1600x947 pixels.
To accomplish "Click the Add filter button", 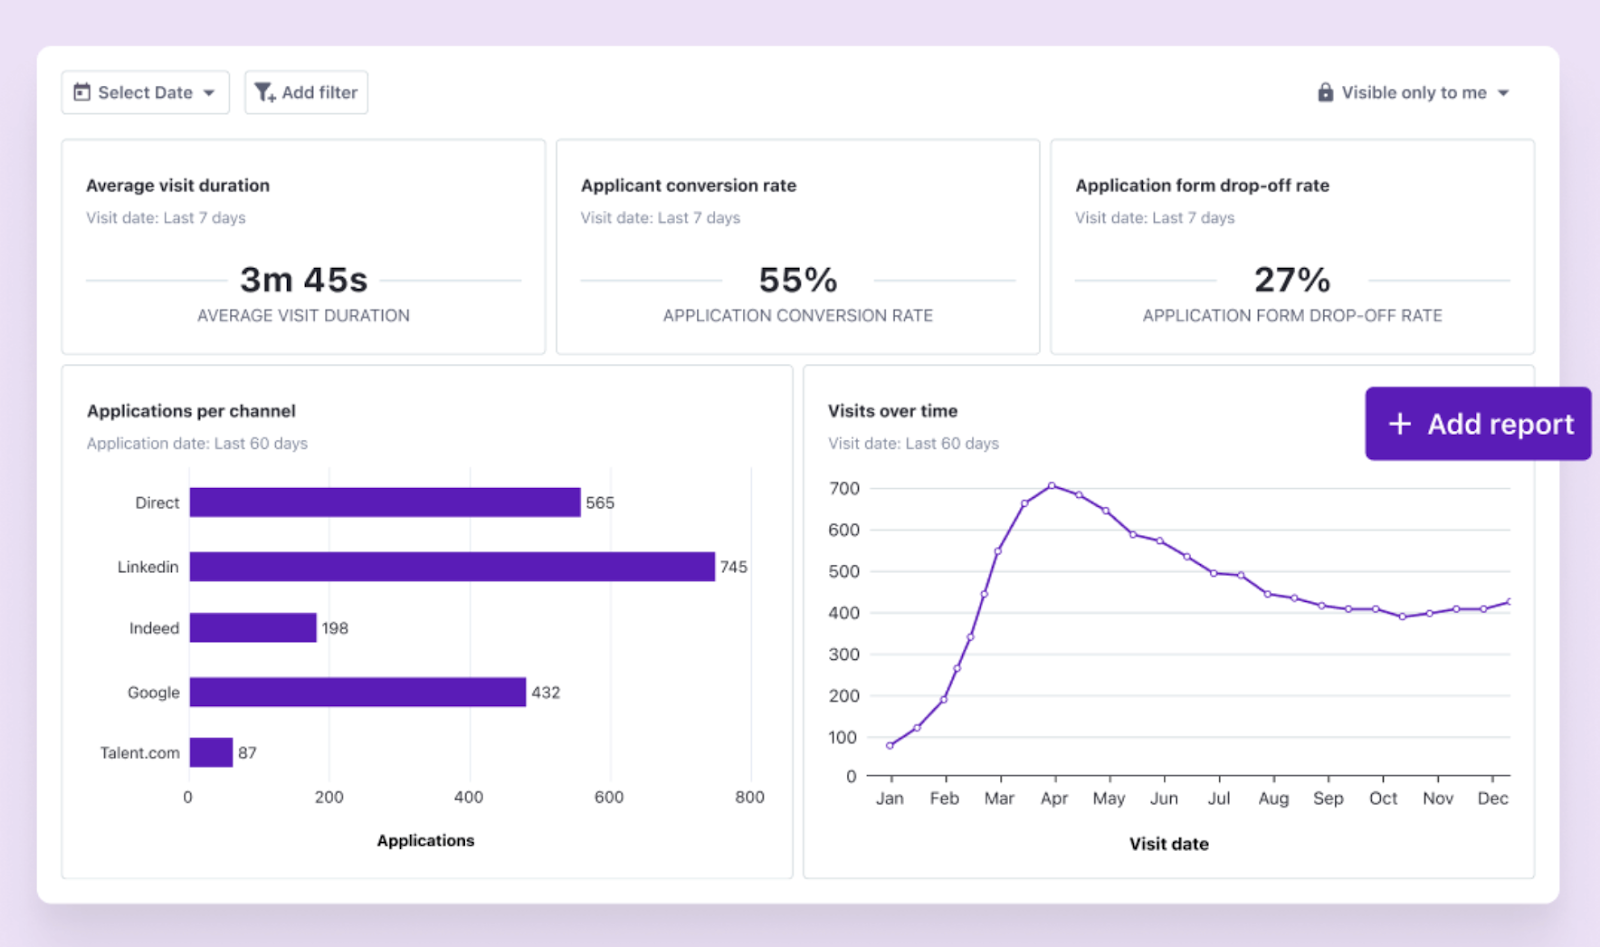I will [x=306, y=92].
